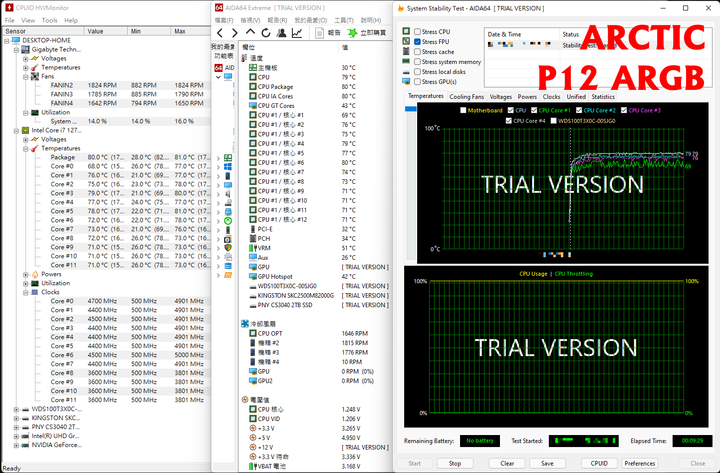The width and height of the screenshot is (720, 473).
Task: Click the System Stability Test flame icon
Action: click(400, 8)
